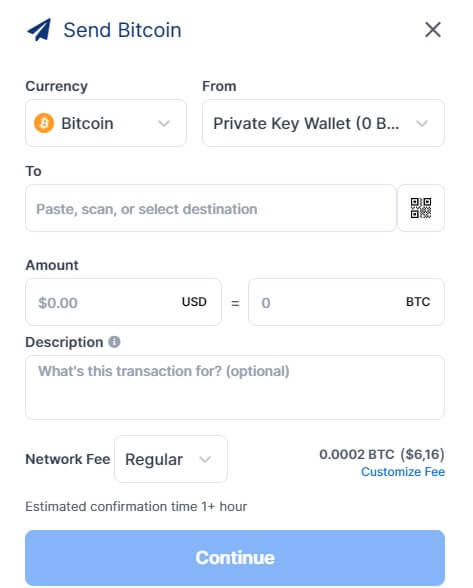Expand the Network Fee Regular dropdown
473x588 pixels.
171,459
